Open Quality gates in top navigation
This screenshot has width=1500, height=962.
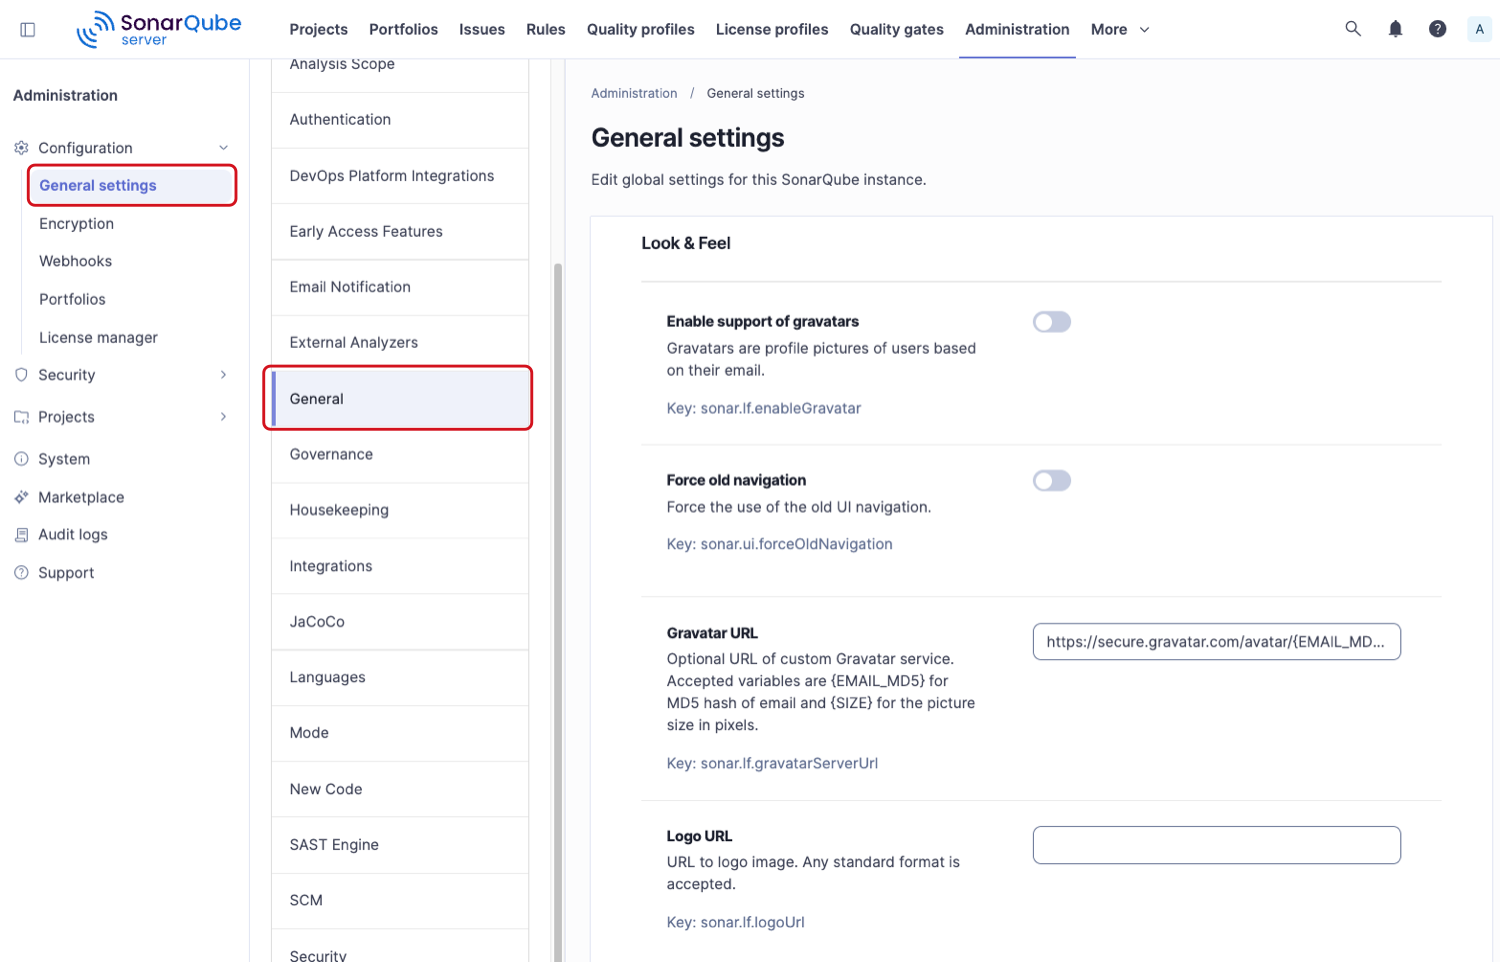point(897,29)
